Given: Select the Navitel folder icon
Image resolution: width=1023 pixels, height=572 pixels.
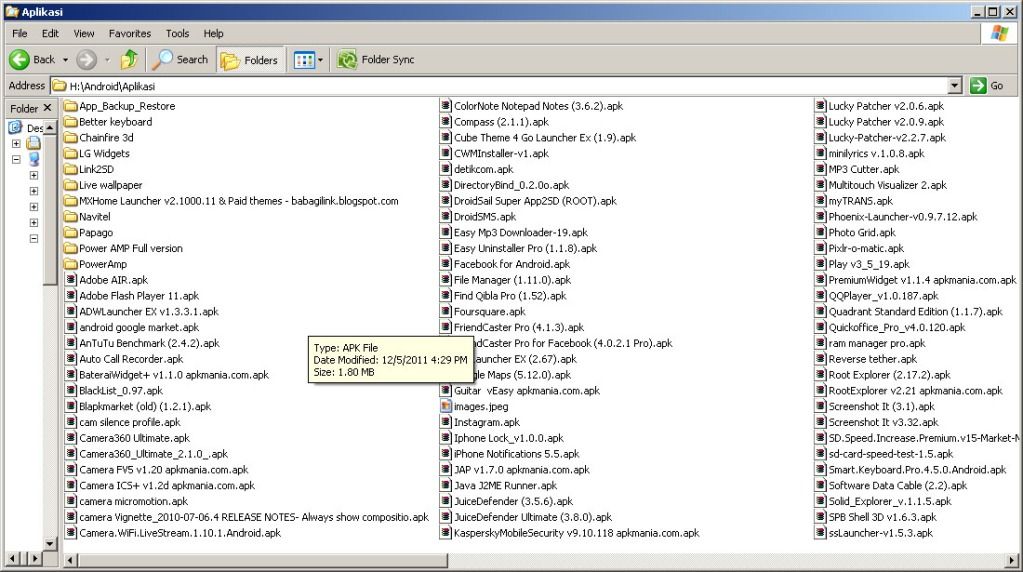Looking at the screenshot, I should [70, 217].
